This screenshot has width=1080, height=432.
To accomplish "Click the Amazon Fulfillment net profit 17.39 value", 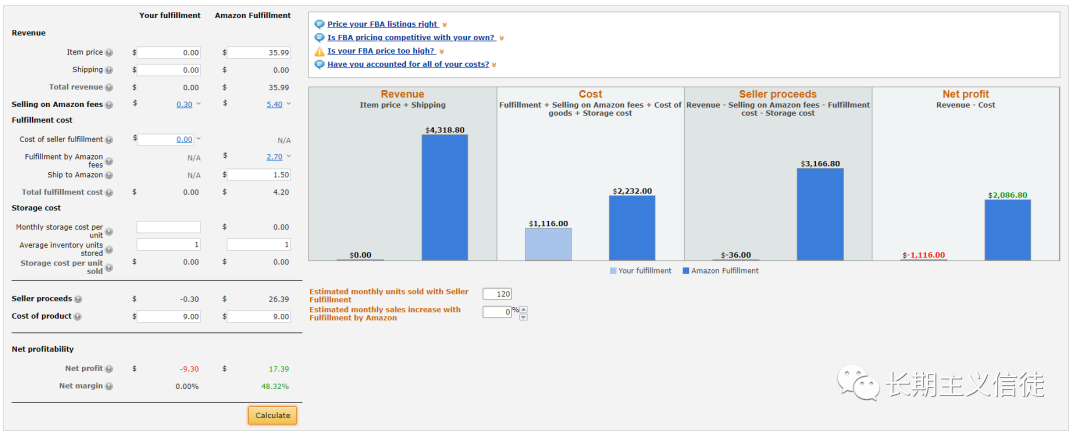I will 279,369.
